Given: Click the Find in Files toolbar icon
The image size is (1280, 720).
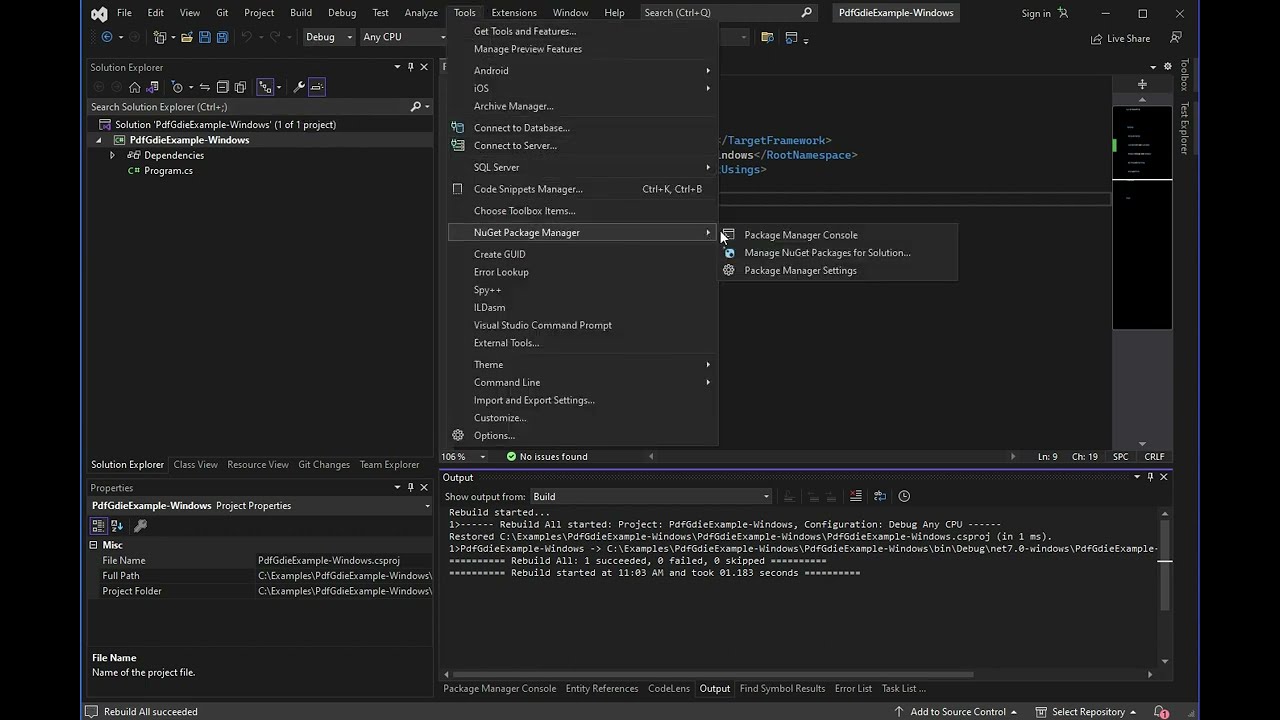Looking at the screenshot, I should coord(767,37).
